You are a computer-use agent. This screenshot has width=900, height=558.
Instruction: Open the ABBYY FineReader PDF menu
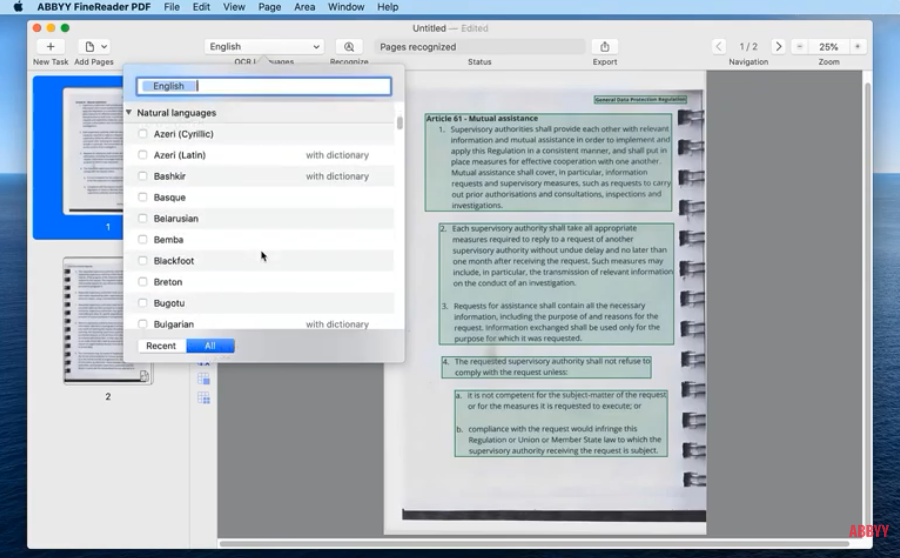point(94,7)
